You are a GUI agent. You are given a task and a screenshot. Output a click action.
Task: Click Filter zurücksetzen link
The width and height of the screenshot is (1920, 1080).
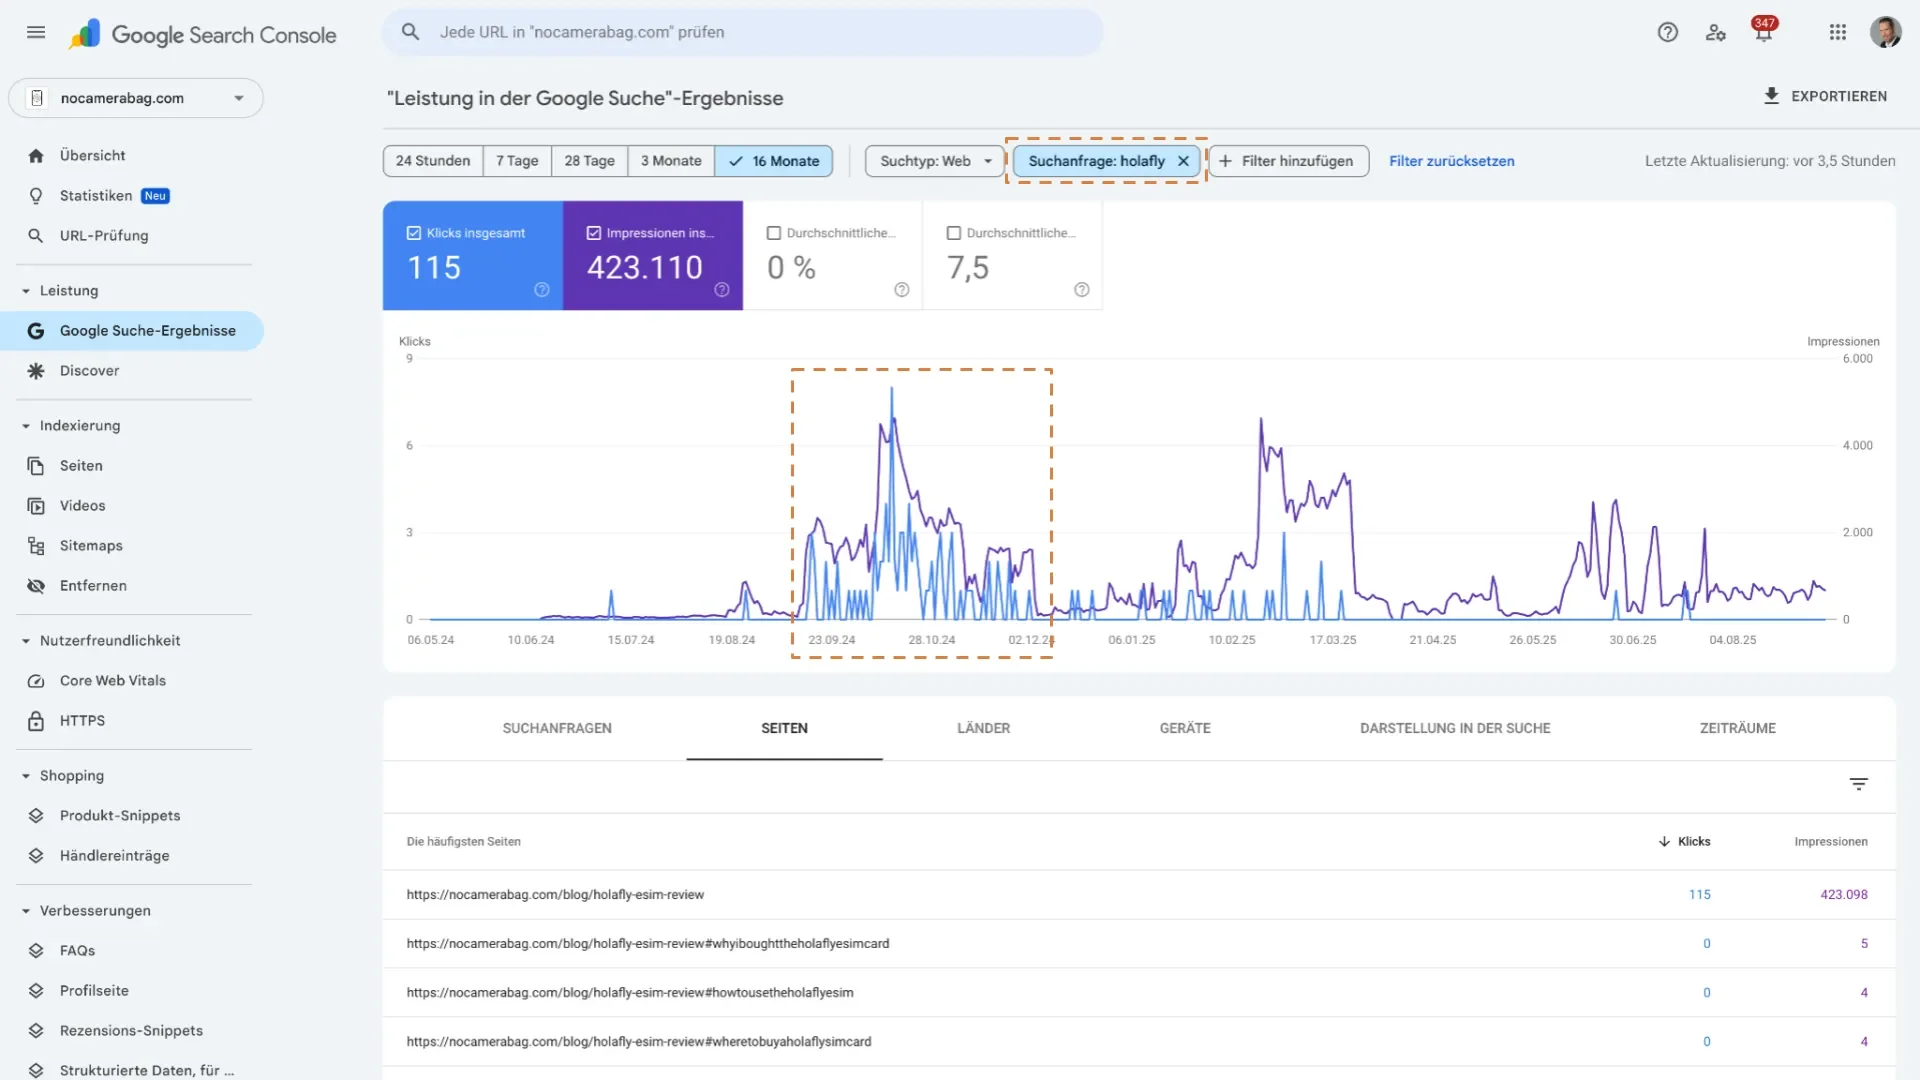(1451, 161)
